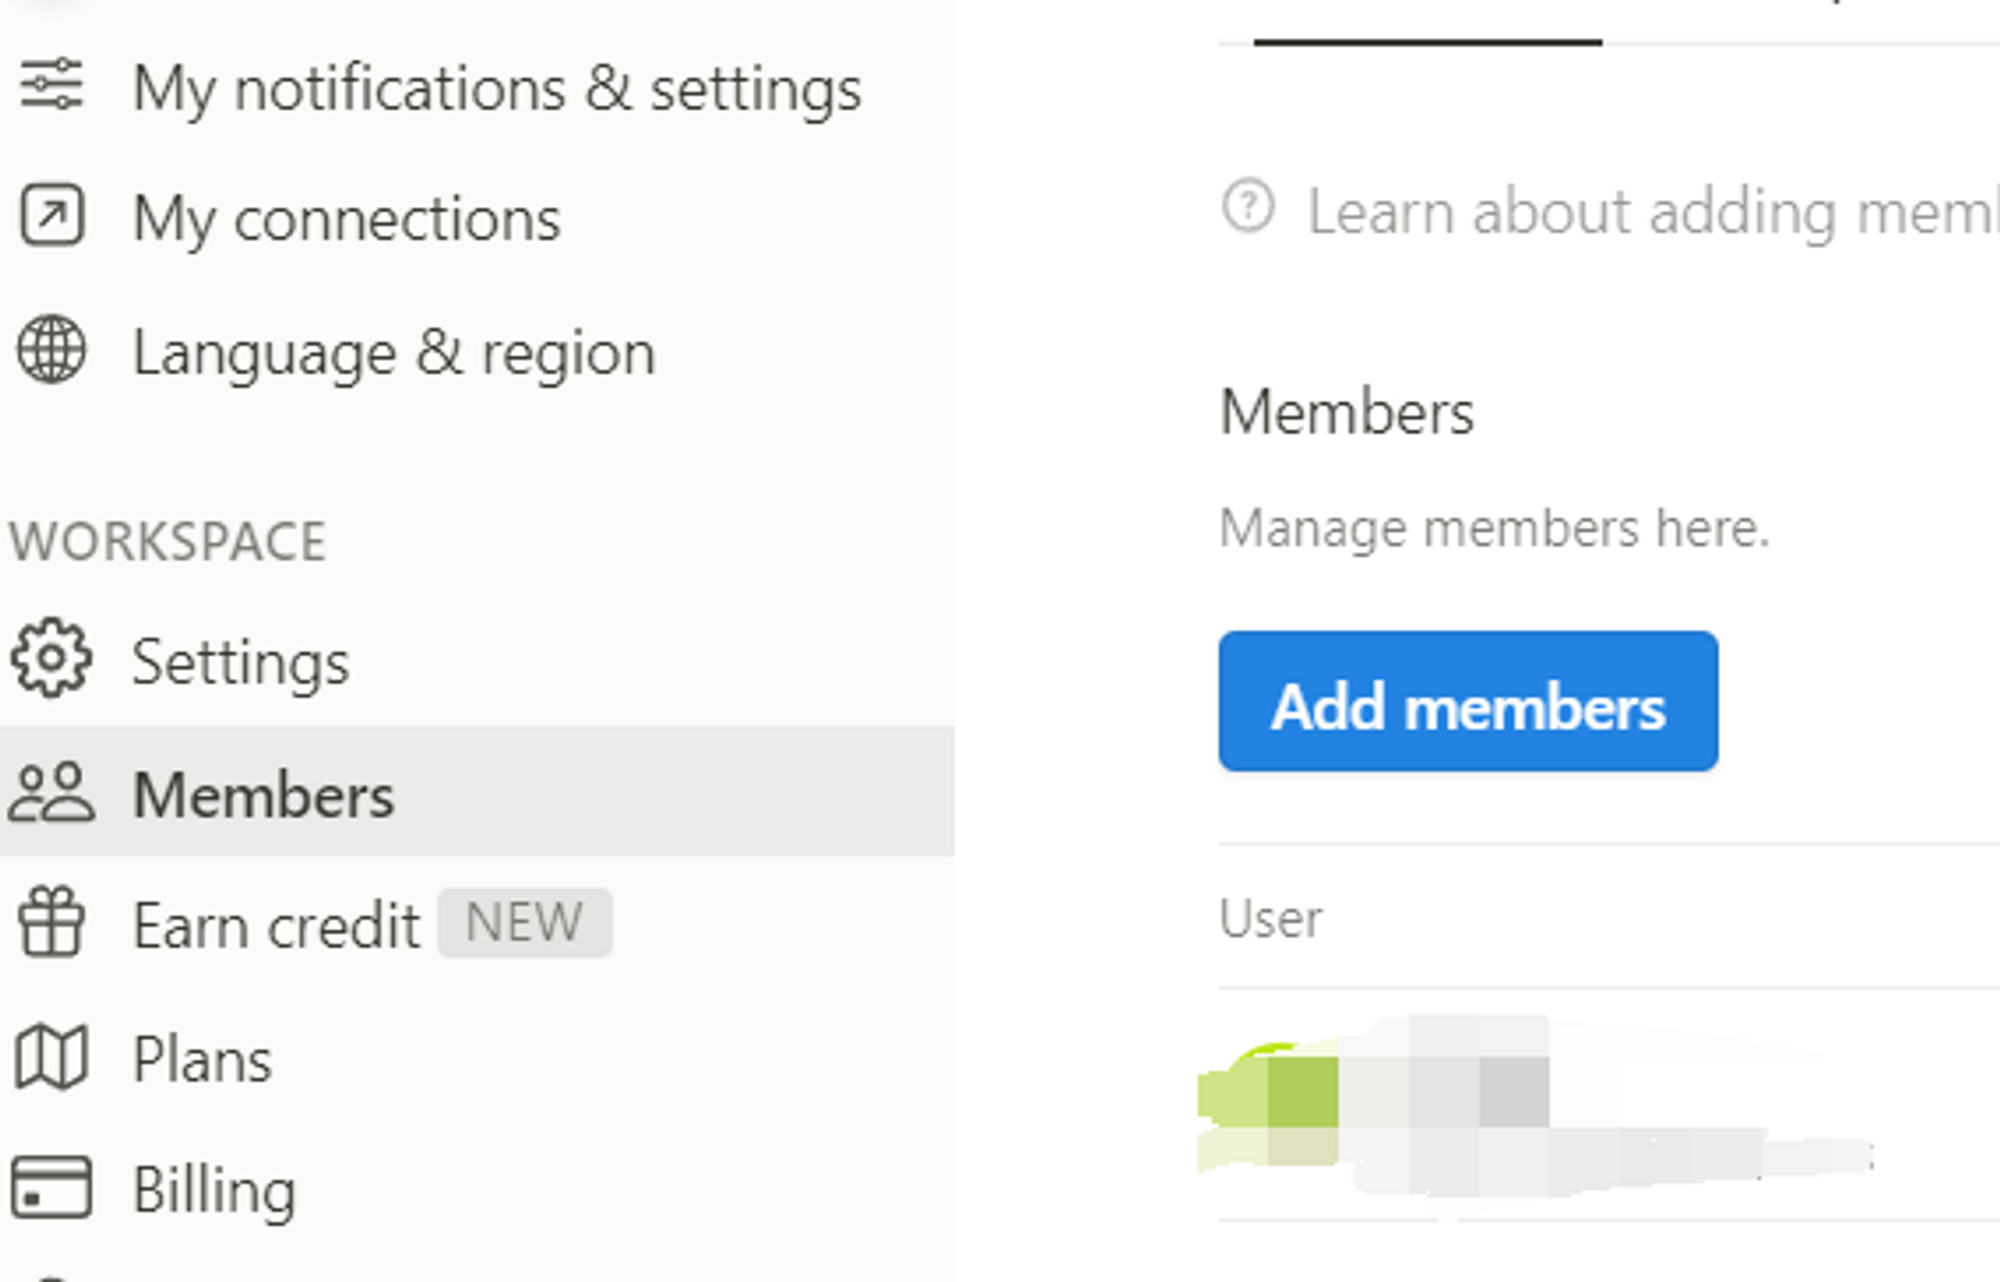Click the people icon for Members
This screenshot has height=1282, width=2000.
click(51, 793)
